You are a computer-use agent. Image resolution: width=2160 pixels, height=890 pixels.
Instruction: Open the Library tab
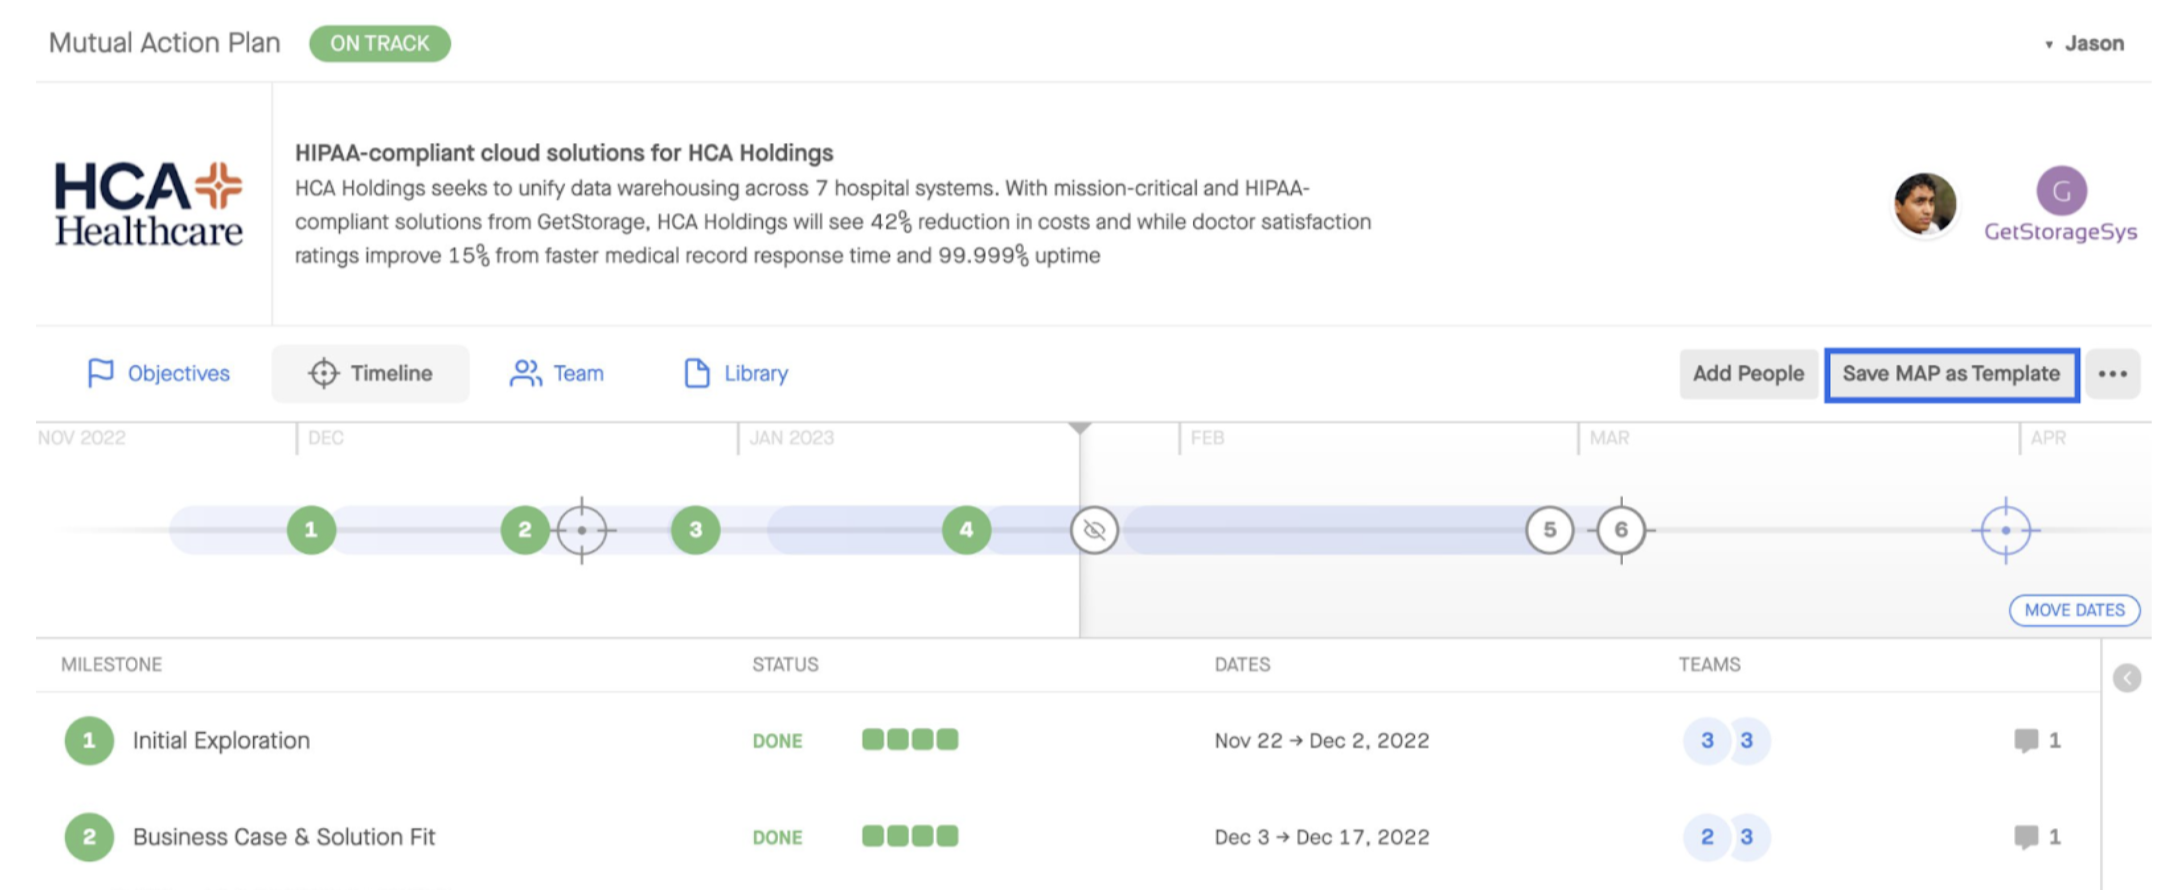(x=736, y=373)
